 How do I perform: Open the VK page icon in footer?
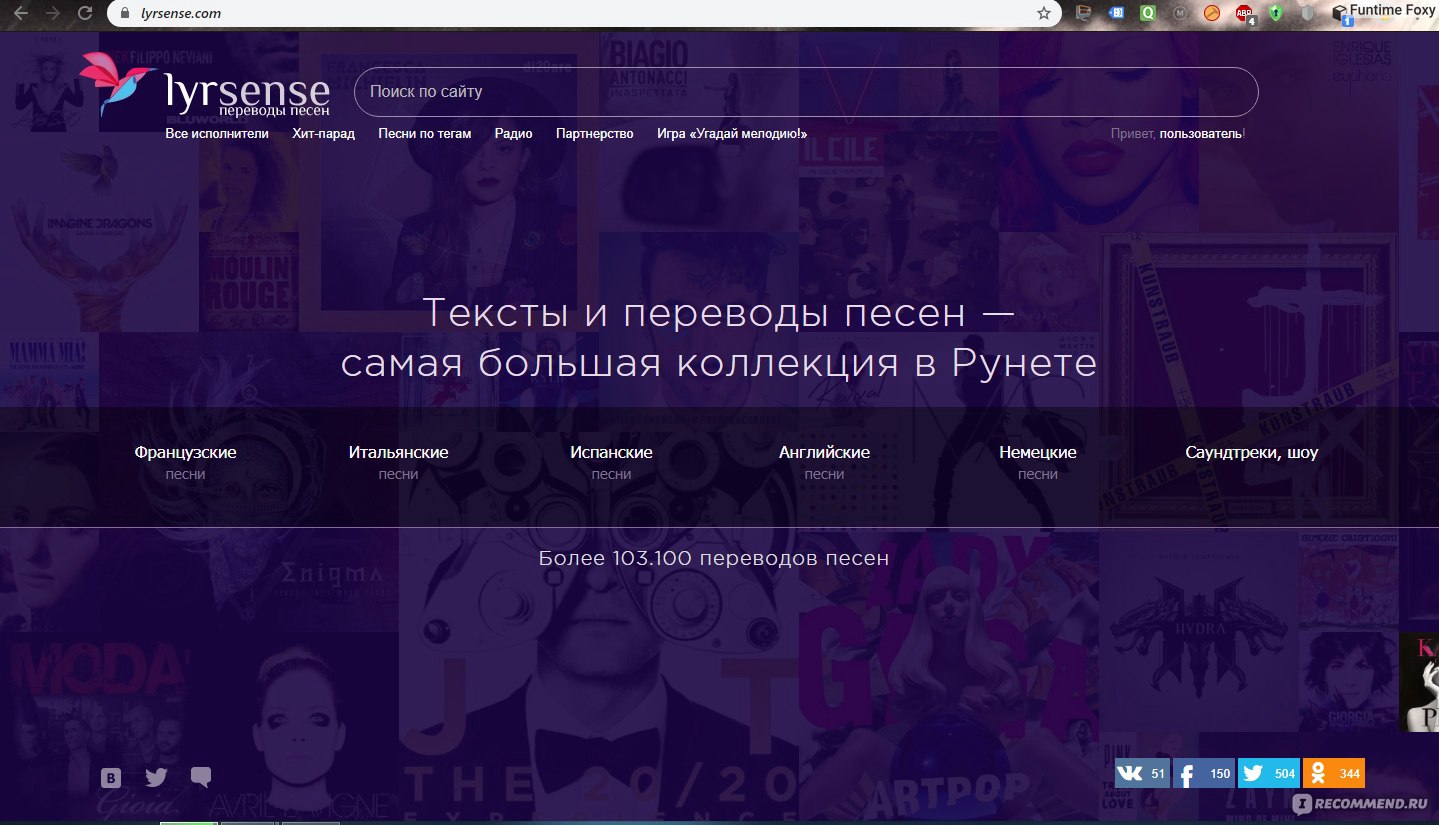(x=111, y=778)
